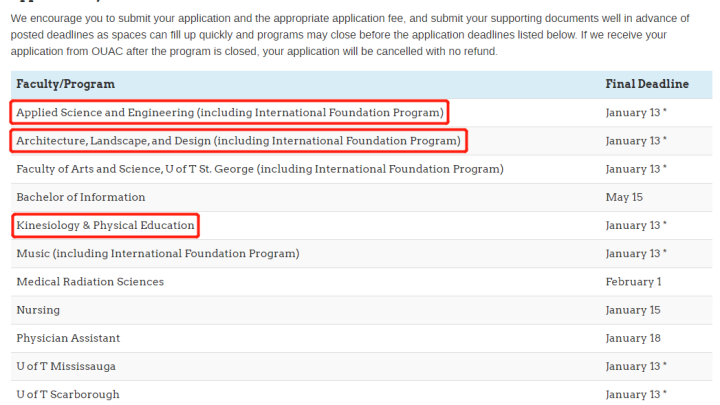Select the U of T Scarborough entry
This screenshot has width=720, height=405.
68,394
